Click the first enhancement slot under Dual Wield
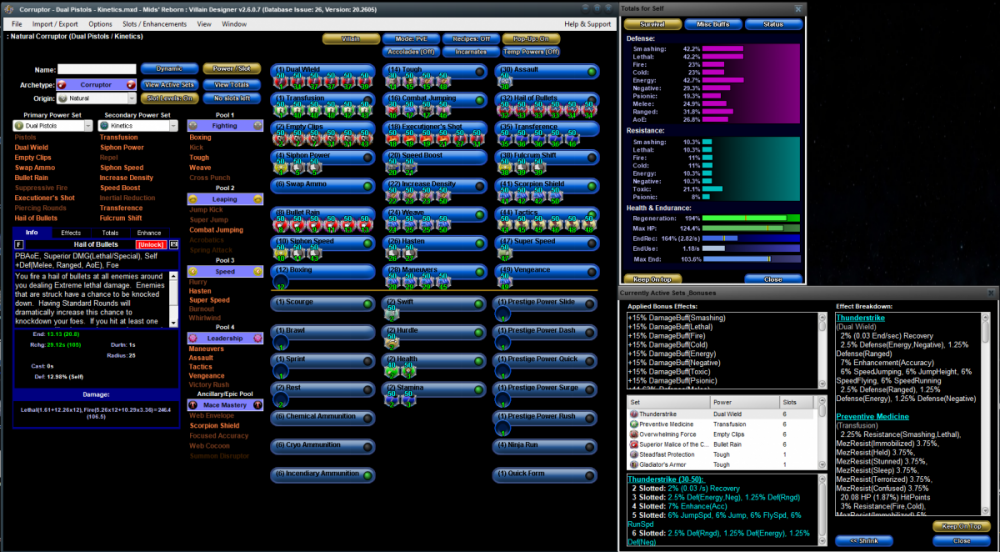Image resolution: width=1000 pixels, height=552 pixels. click(x=280, y=81)
